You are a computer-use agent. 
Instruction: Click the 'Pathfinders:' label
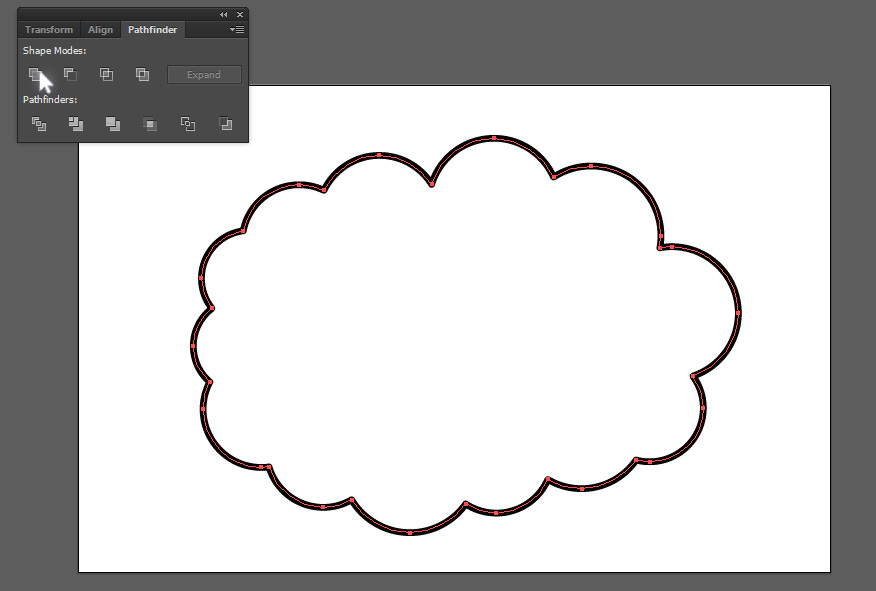50,99
